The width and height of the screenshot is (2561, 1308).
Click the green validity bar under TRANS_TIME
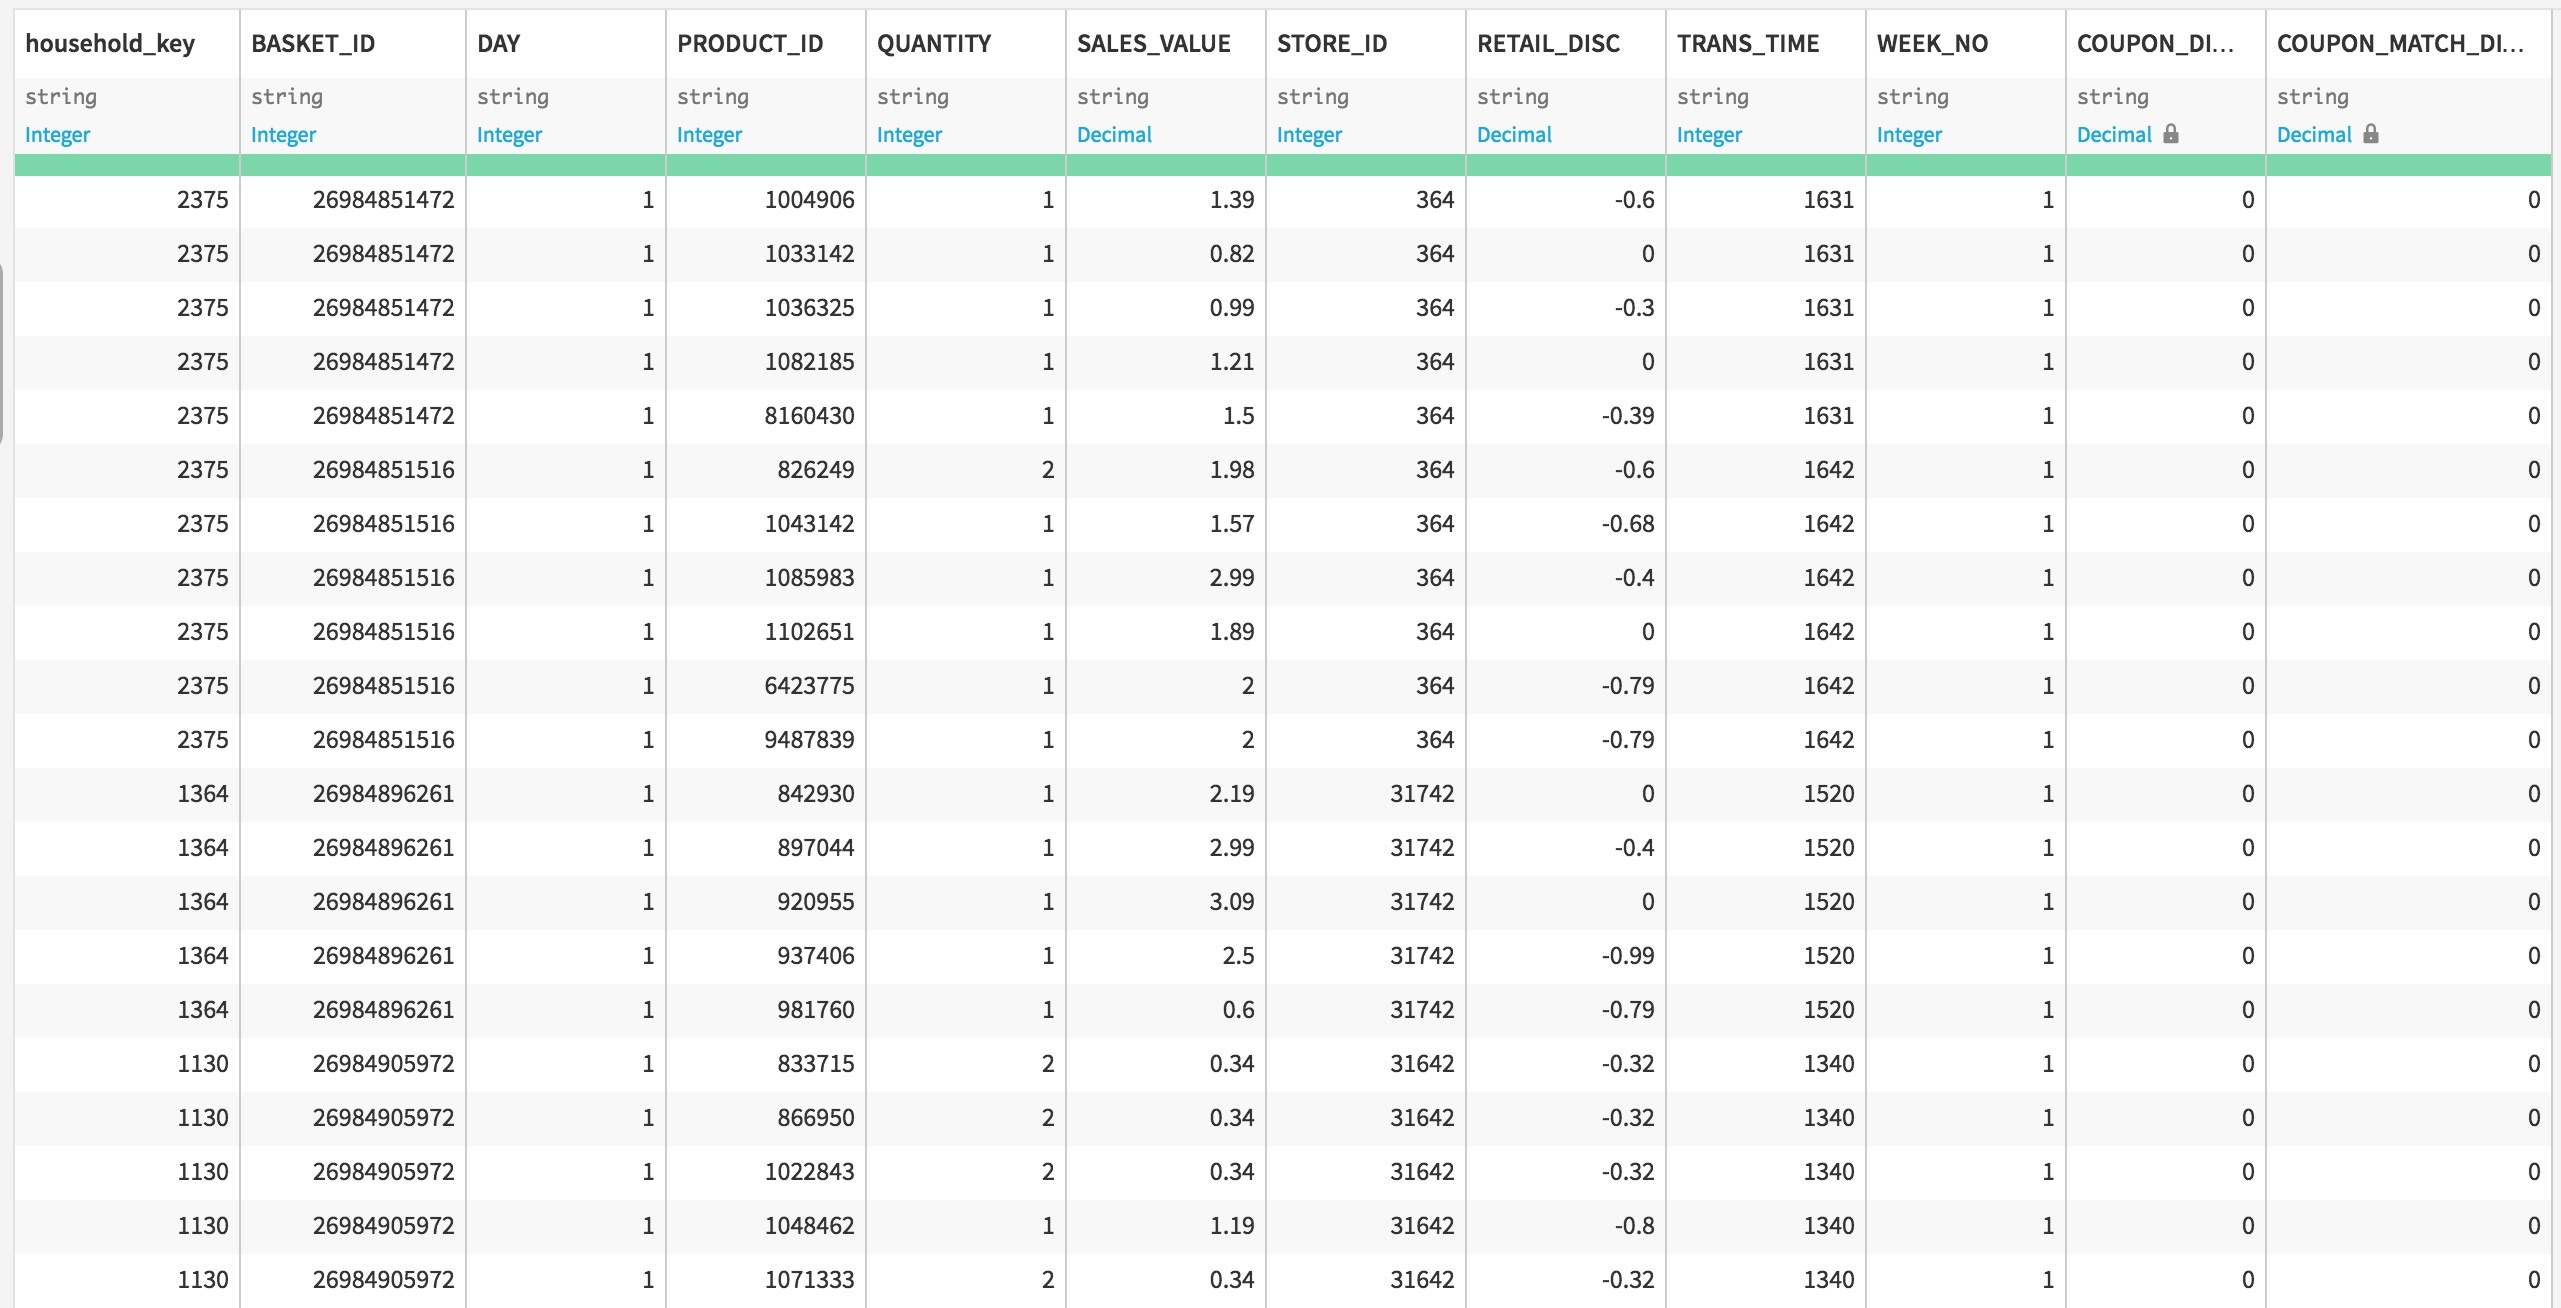1766,165
